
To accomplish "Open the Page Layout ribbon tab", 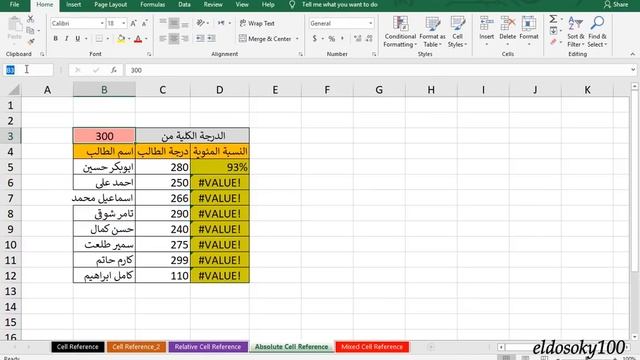I will tap(111, 4).
